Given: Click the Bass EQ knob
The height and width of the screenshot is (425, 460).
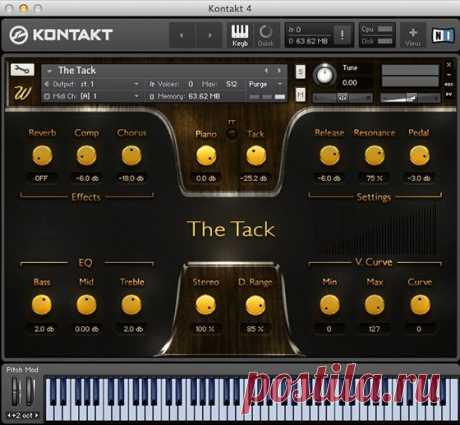Looking at the screenshot, I should (42, 305).
